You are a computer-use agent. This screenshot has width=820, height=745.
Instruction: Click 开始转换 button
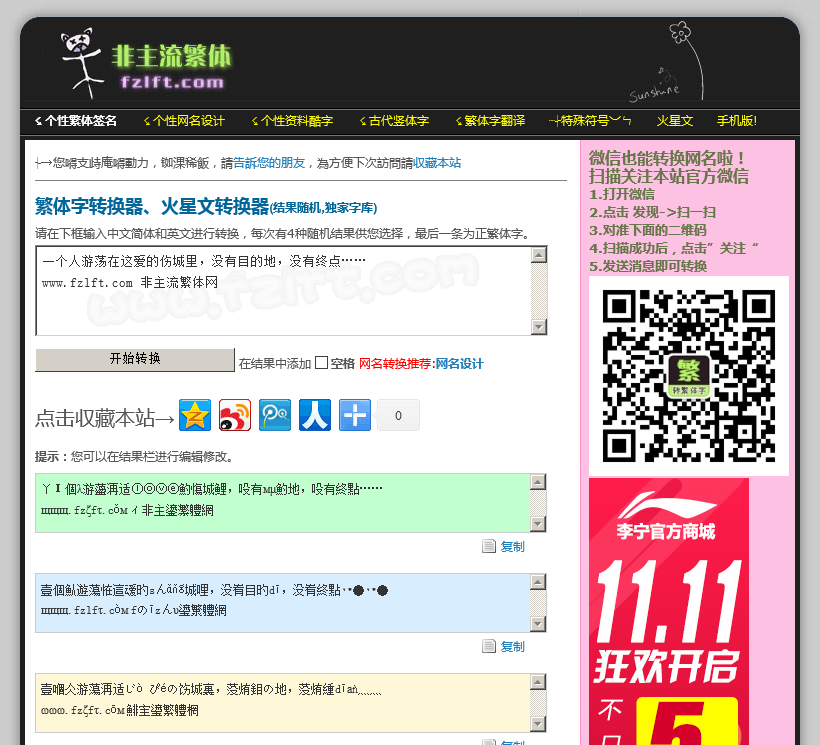point(135,360)
